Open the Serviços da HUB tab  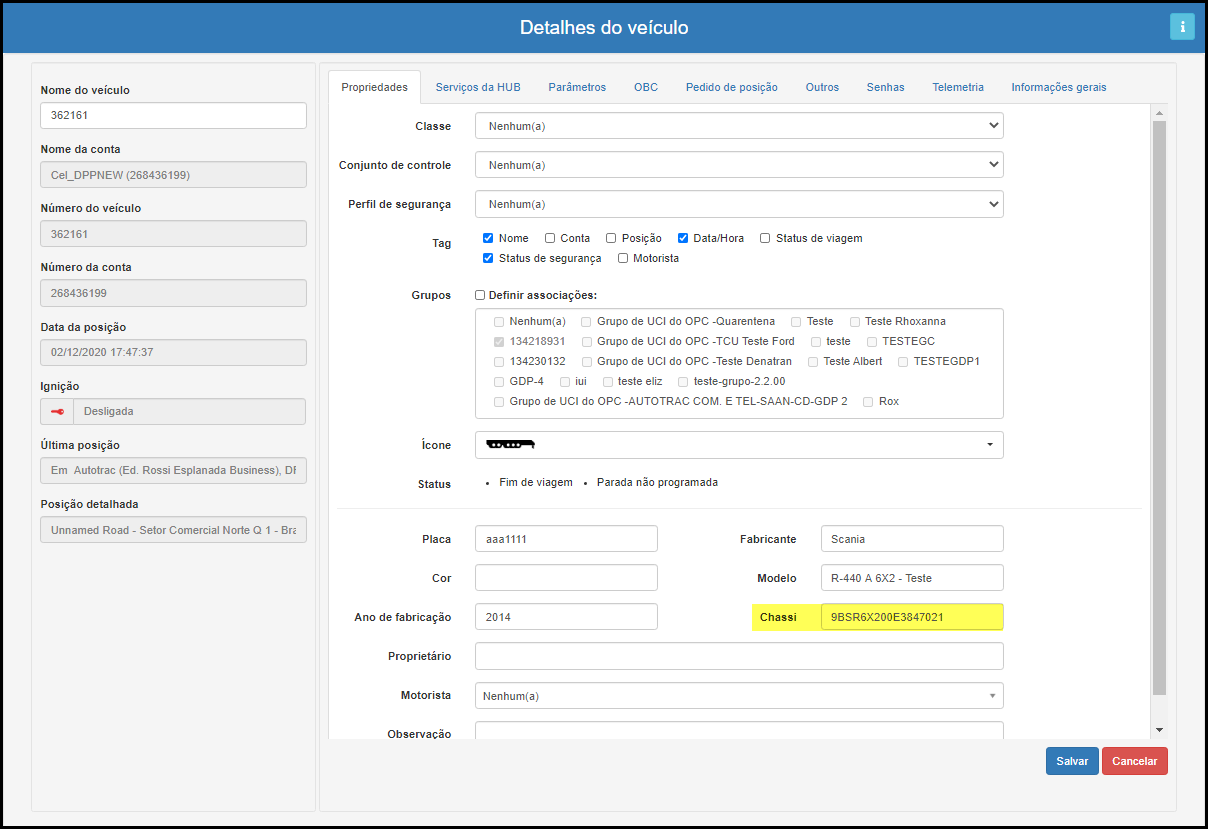click(478, 87)
